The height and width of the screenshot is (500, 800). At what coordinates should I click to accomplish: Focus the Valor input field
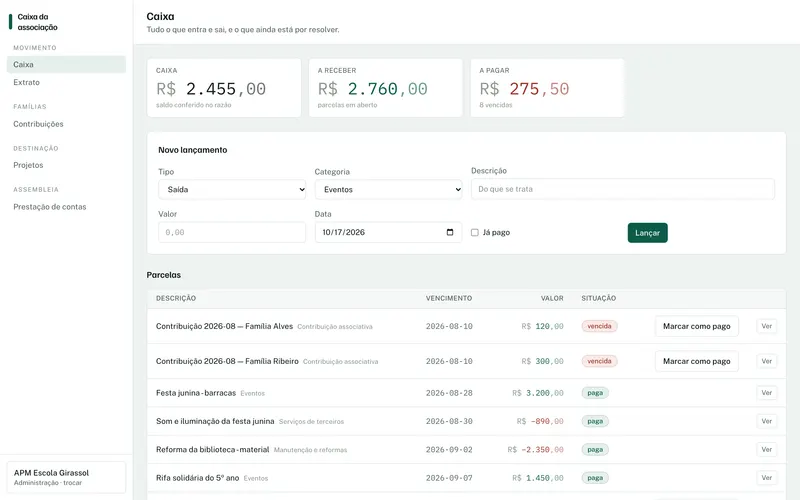[x=232, y=232]
